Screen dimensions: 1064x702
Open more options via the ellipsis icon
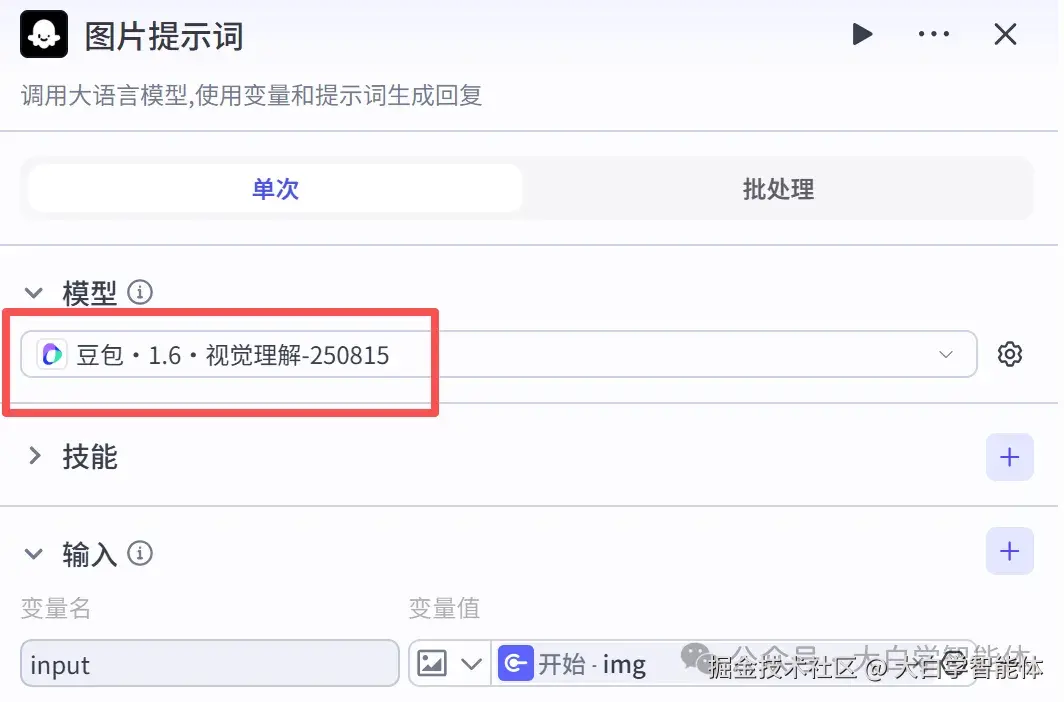click(x=934, y=33)
